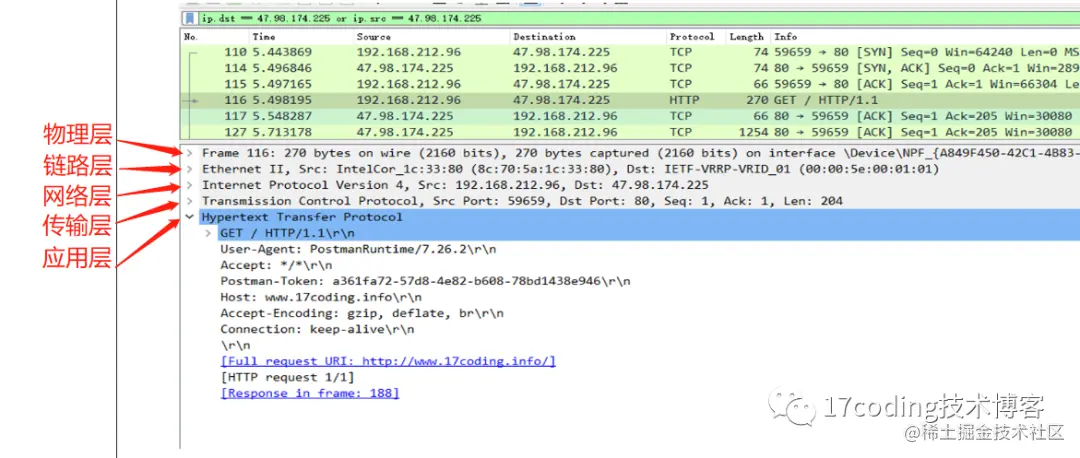The image size is (1080, 458).
Task: Select Frame 116 details row text
Action: [641, 153]
